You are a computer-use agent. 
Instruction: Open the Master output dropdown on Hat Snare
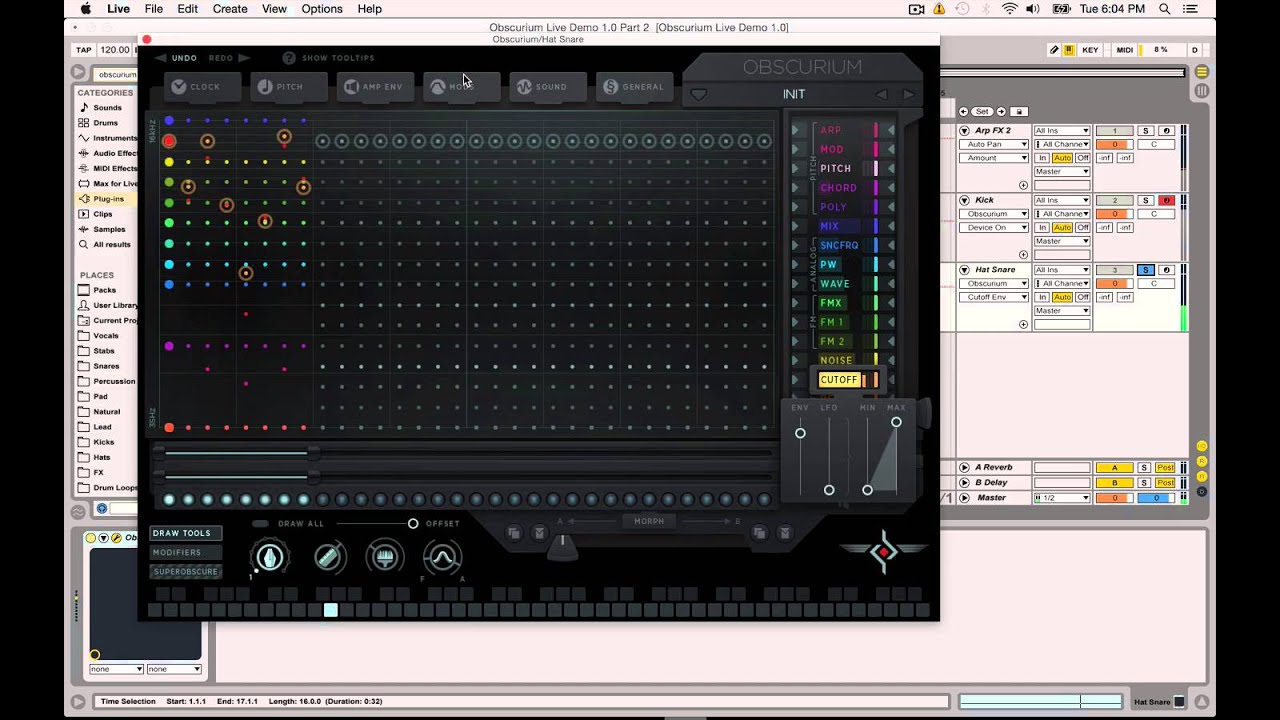[x=1062, y=311]
